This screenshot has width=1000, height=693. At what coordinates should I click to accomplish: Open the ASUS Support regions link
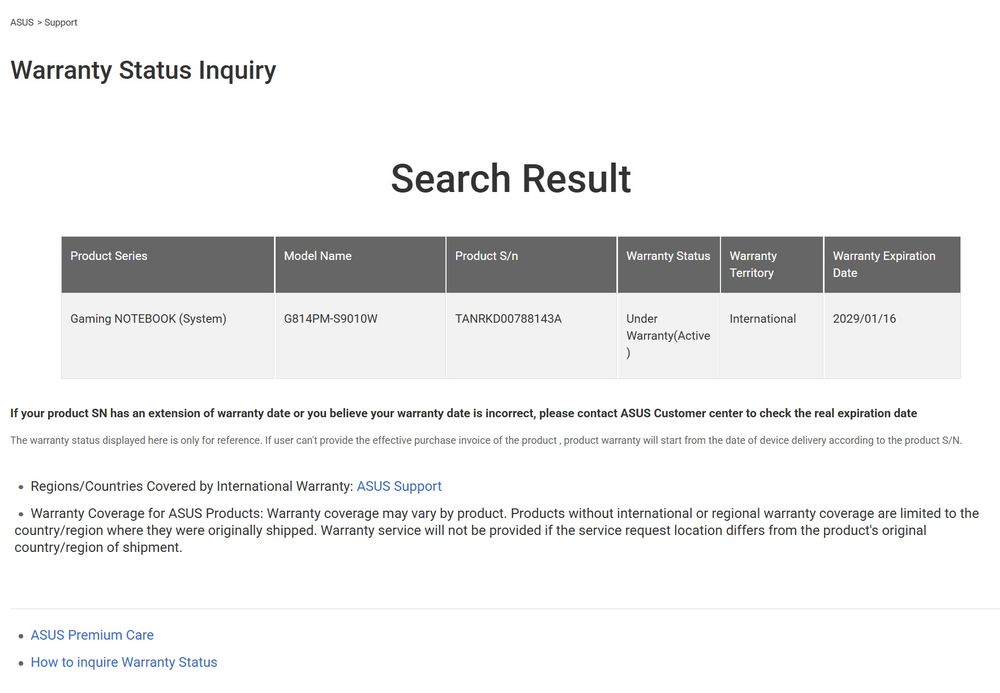pos(399,486)
